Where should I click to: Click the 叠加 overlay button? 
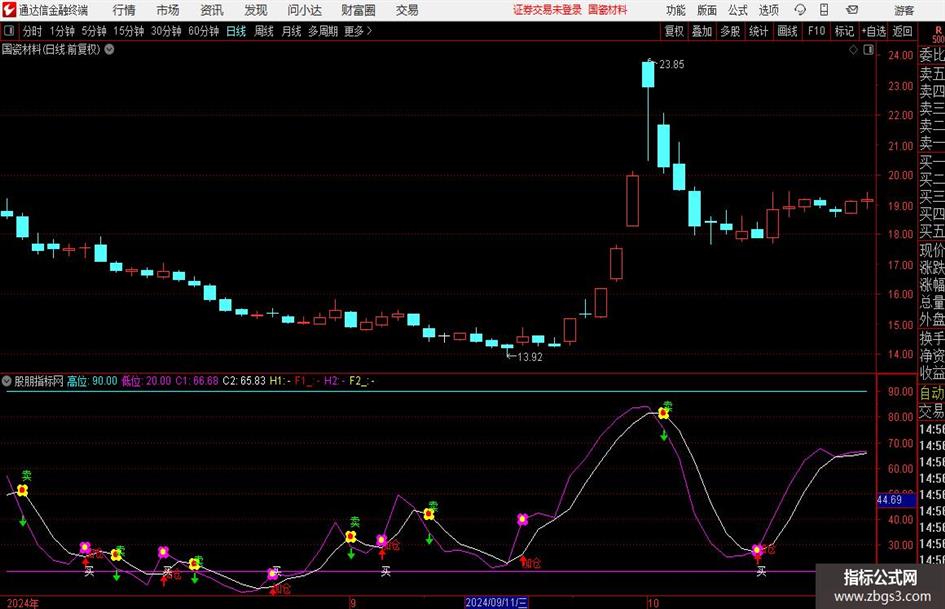click(702, 31)
